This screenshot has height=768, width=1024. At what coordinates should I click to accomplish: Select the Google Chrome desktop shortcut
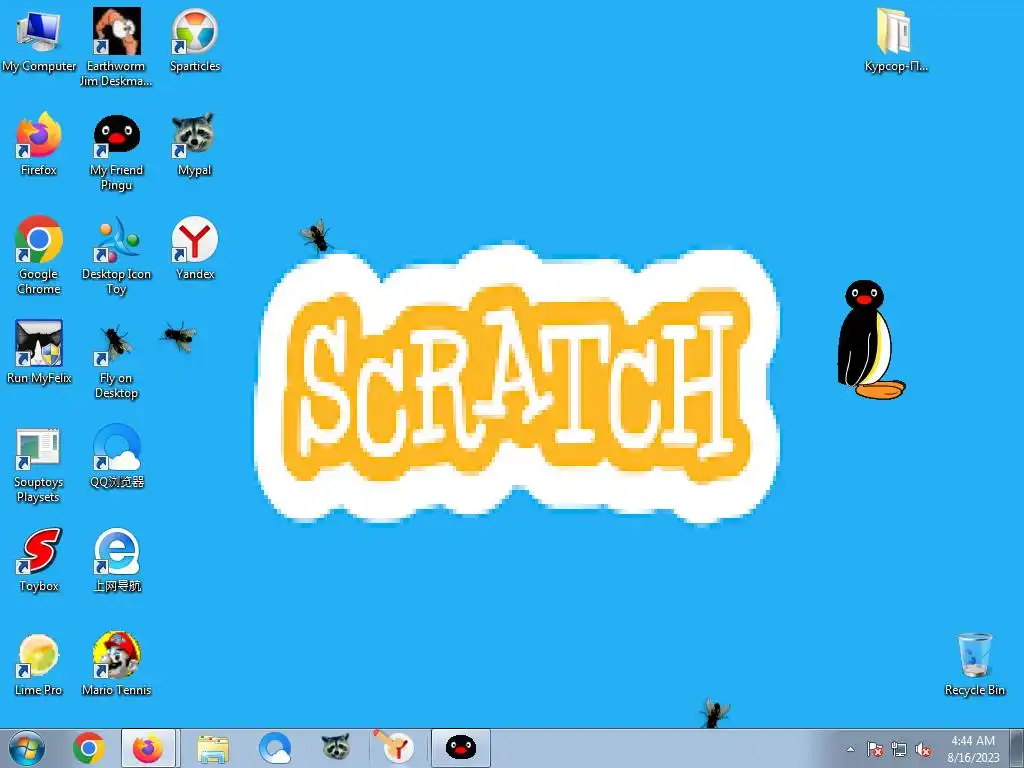click(39, 255)
